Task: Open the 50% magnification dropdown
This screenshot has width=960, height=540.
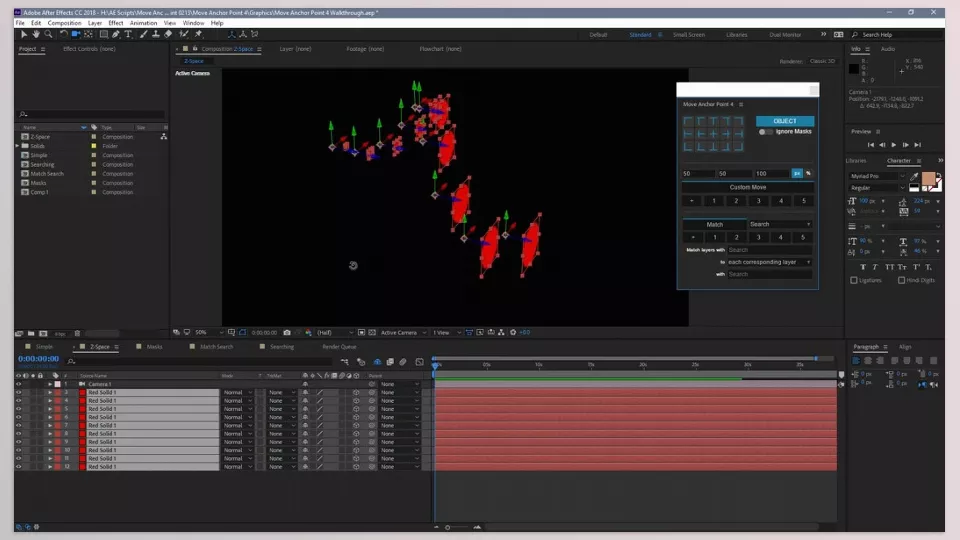Action: [208, 332]
